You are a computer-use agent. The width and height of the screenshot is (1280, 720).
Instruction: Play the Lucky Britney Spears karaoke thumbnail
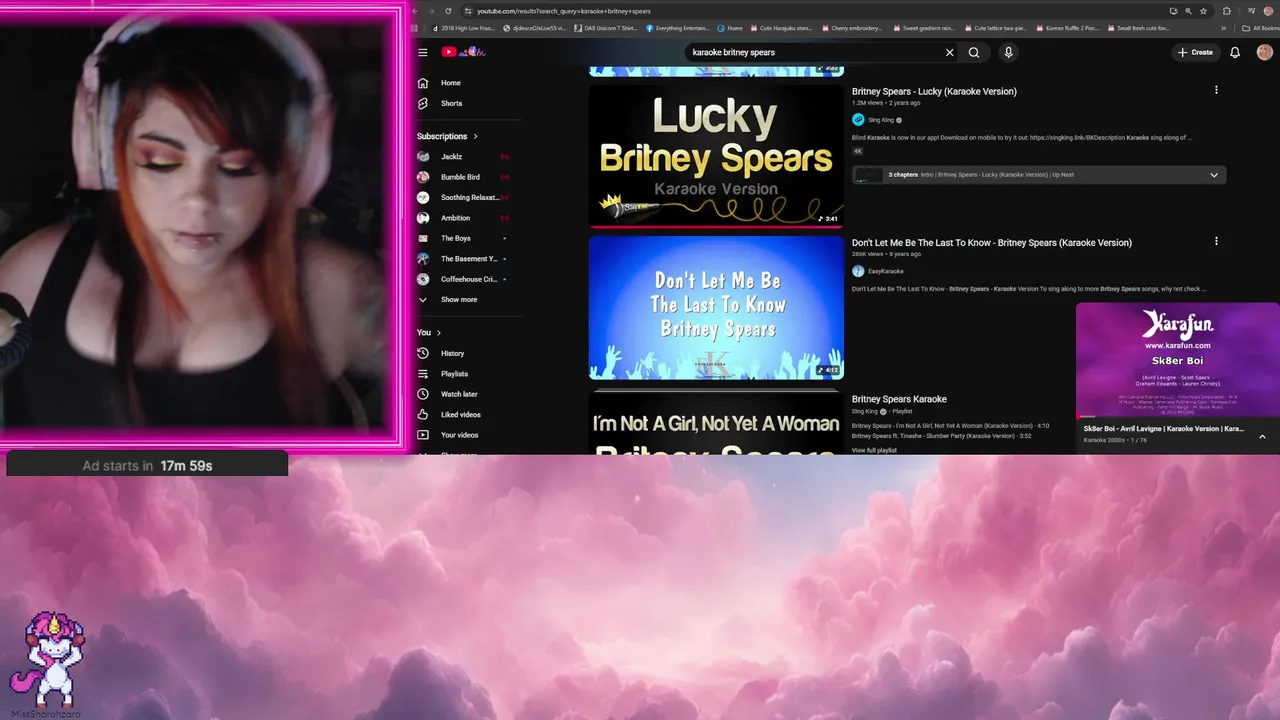(716, 156)
